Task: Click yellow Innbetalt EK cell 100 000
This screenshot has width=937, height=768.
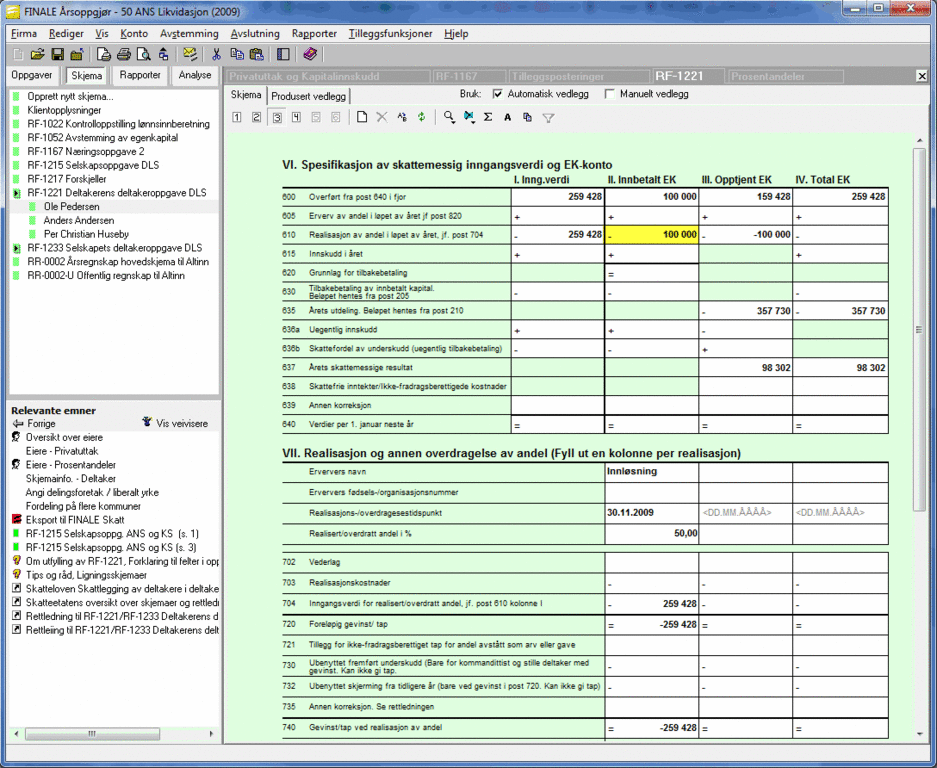Action: (x=651, y=235)
